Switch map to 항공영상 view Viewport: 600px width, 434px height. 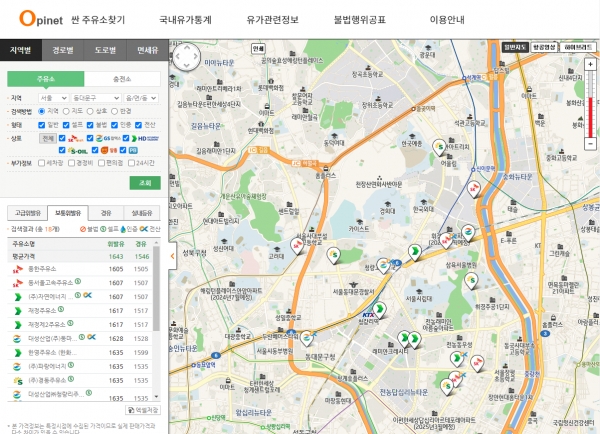(x=544, y=47)
